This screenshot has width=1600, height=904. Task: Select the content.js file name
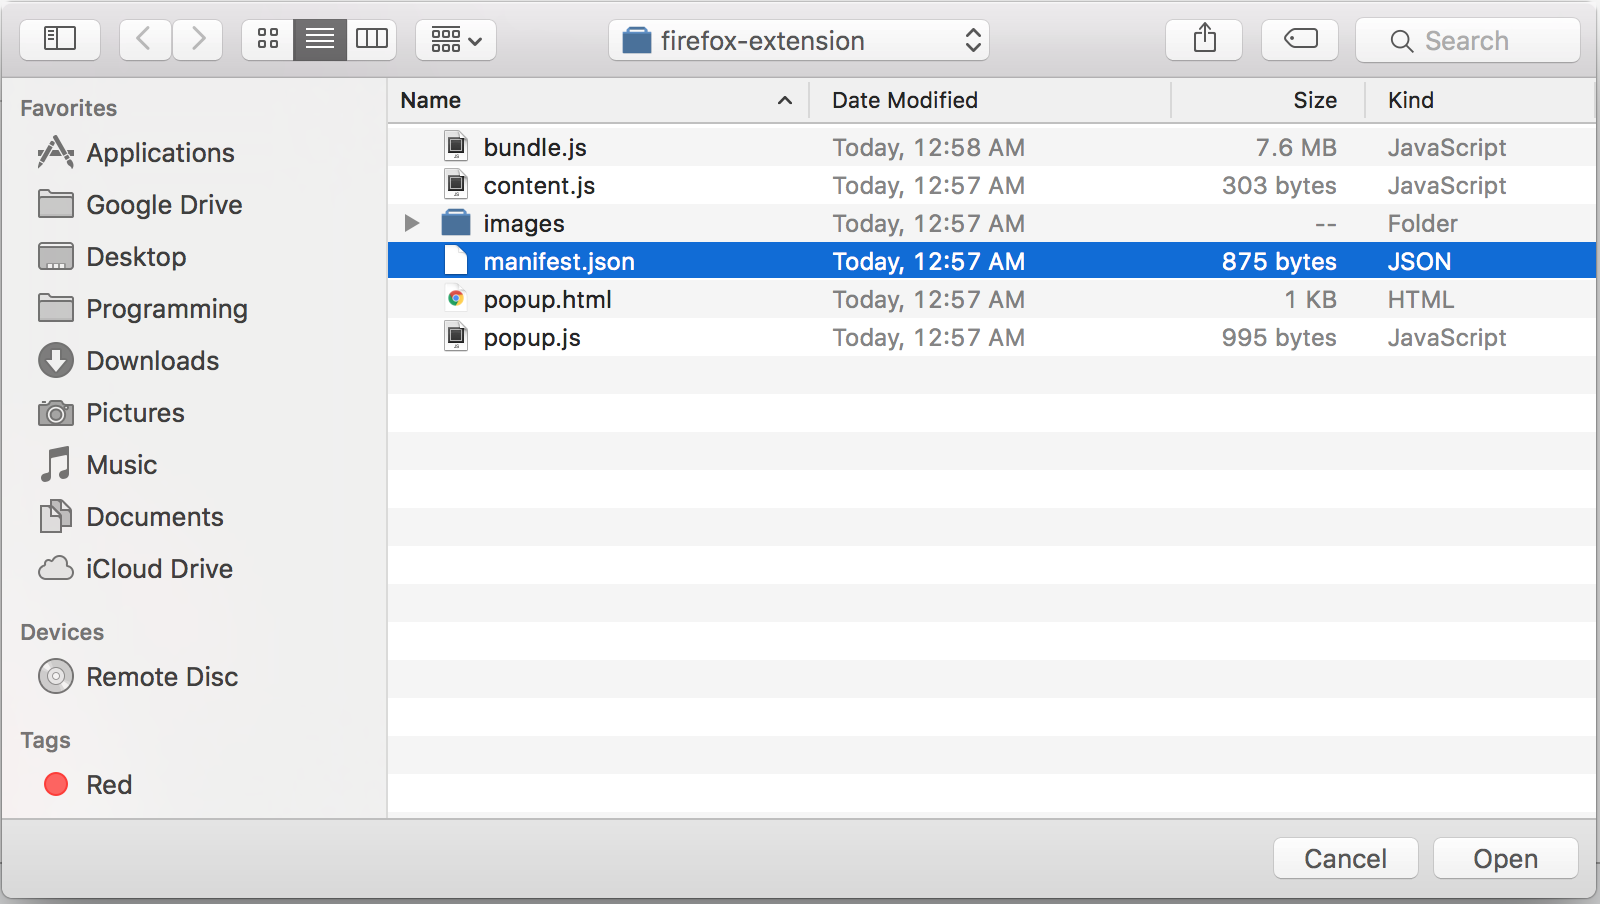pyautogui.click(x=539, y=185)
